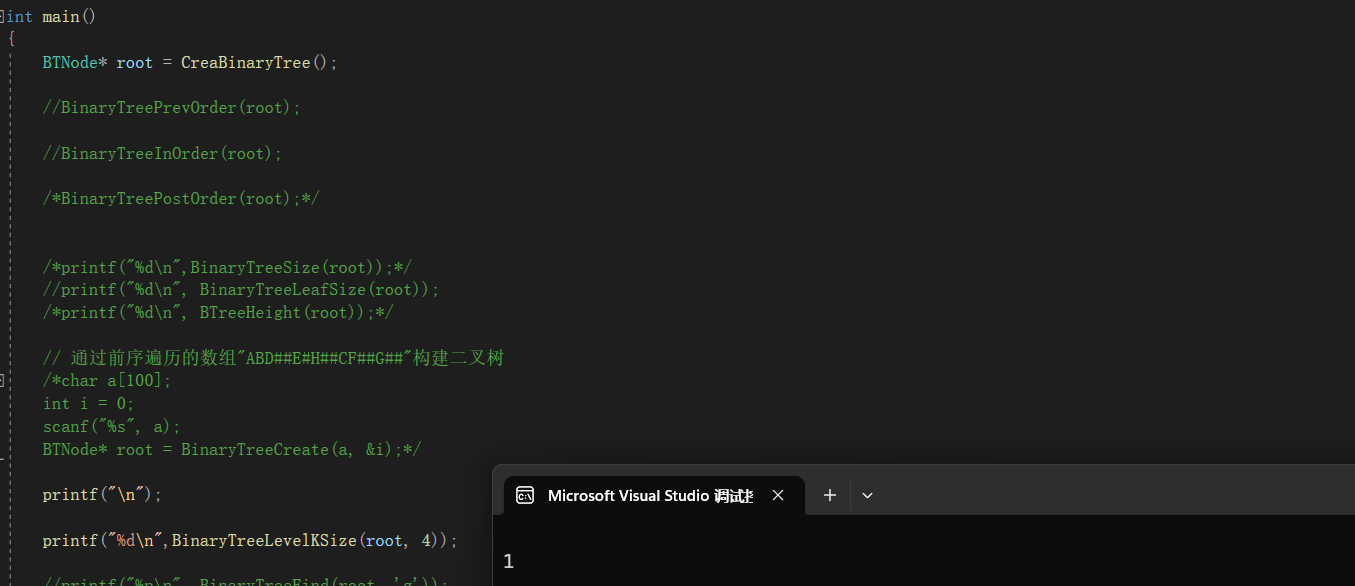Place cursor on //BinaryTreeInOrder(root); line
This screenshot has height=586, width=1355.
click(162, 153)
